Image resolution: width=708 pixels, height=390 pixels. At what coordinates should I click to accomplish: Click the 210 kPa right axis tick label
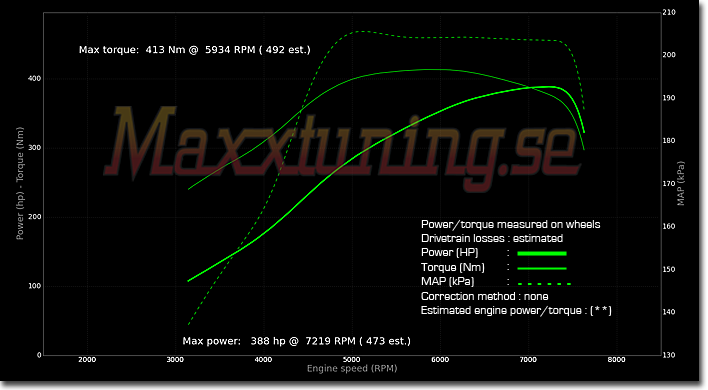669,12
